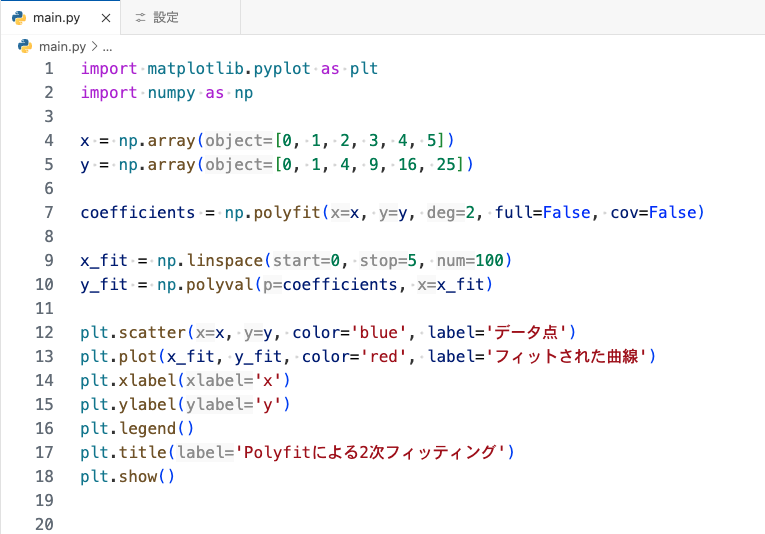The image size is (765, 534).
Task: Click 'plt' alias on line 1
Action: 364,69
